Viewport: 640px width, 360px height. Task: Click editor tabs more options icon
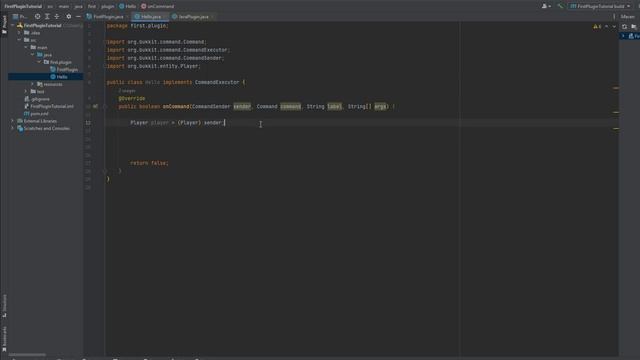[x=614, y=17]
